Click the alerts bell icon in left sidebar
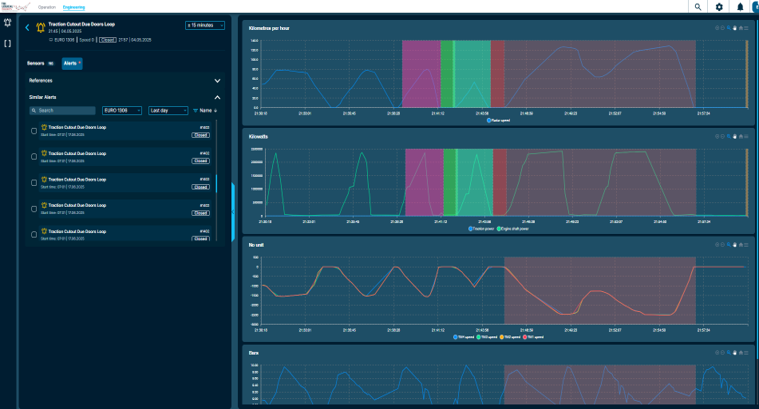 (x=8, y=24)
